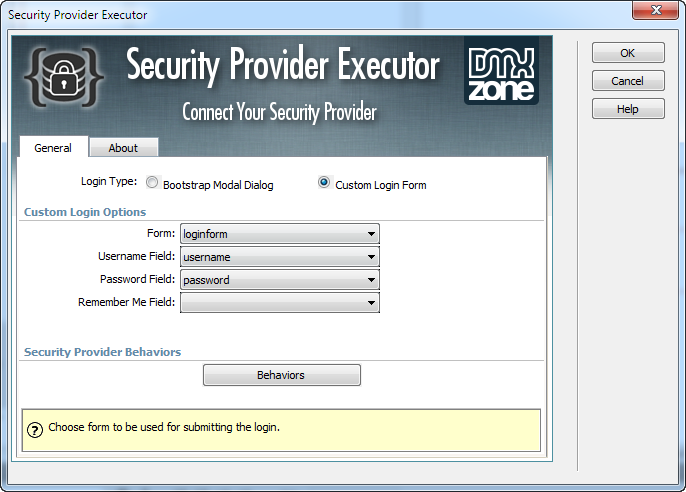Click the OK button
Image resolution: width=686 pixels, height=492 pixels.
(628, 53)
